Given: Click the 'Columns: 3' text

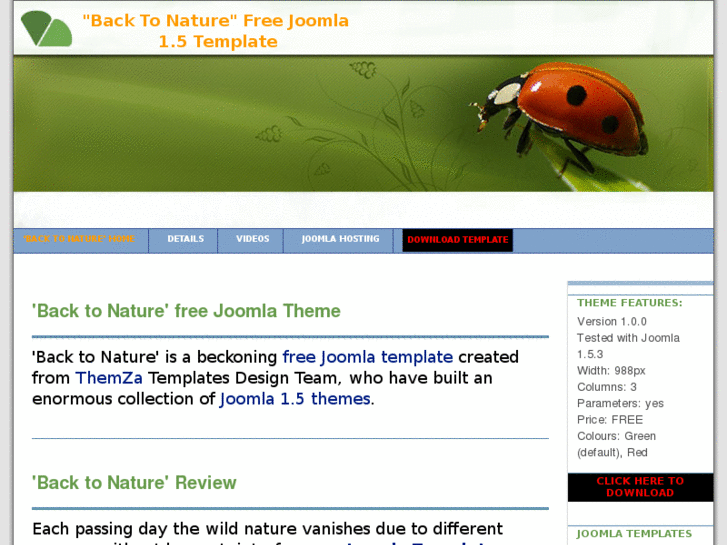Looking at the screenshot, I should click(606, 387).
